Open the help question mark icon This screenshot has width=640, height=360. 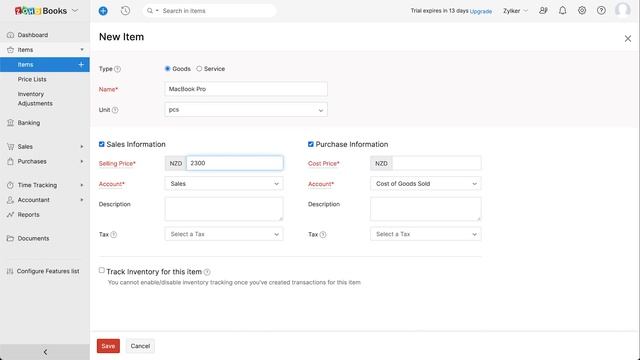click(601, 11)
